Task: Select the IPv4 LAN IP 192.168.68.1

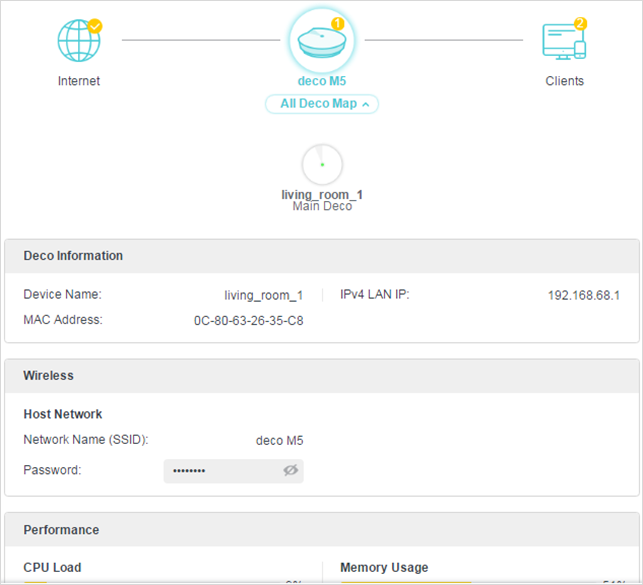Action: [584, 295]
